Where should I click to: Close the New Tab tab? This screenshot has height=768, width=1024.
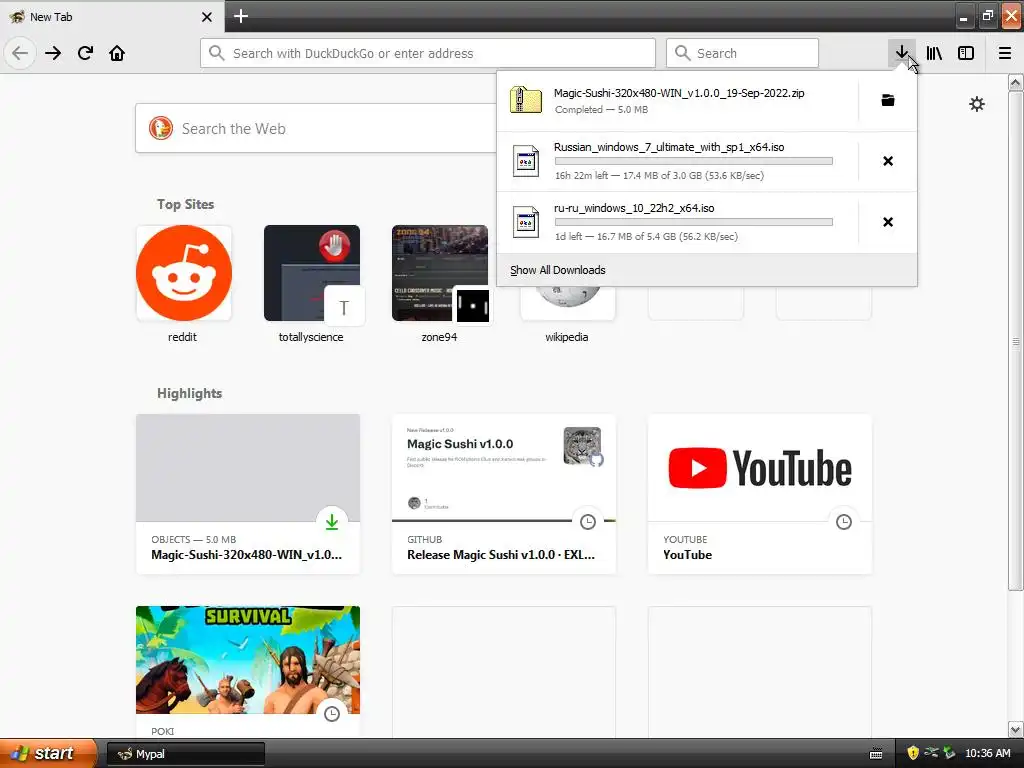(207, 17)
